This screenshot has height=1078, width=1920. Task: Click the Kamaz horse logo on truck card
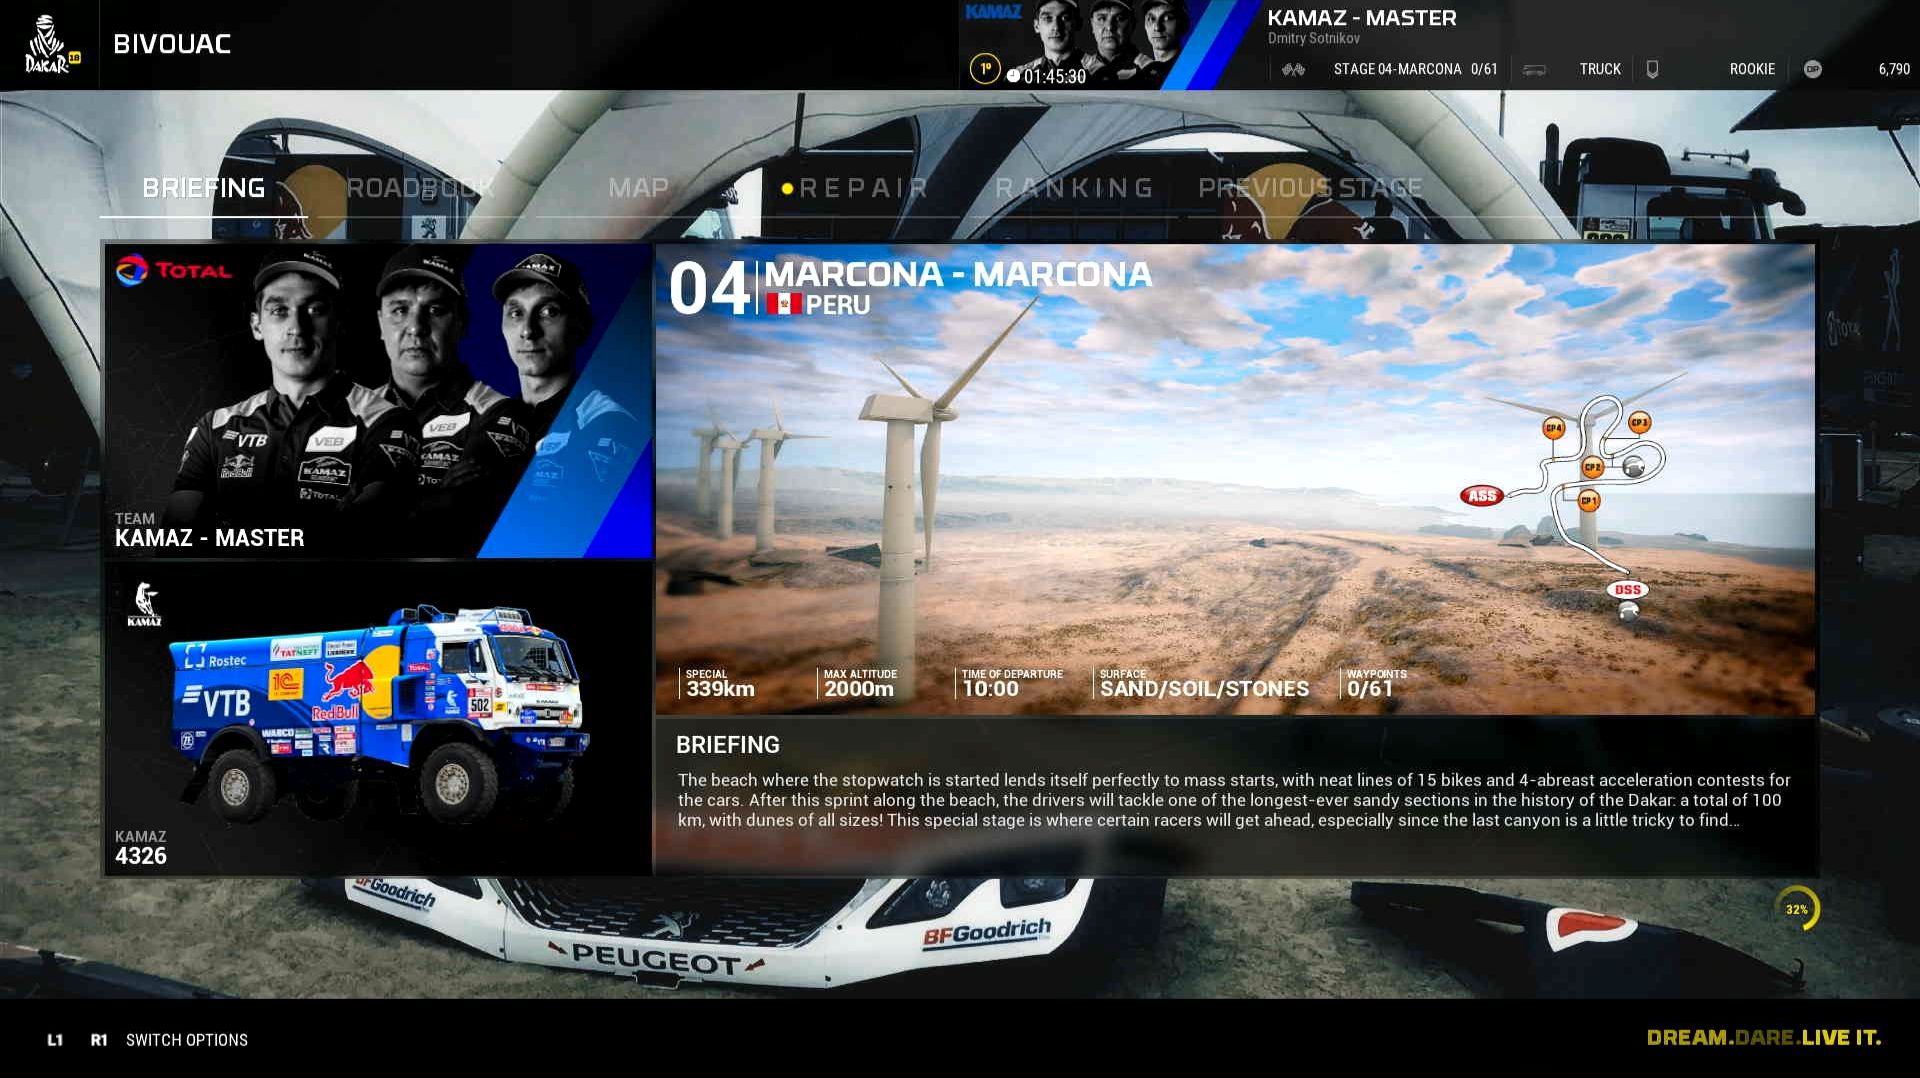coord(145,604)
